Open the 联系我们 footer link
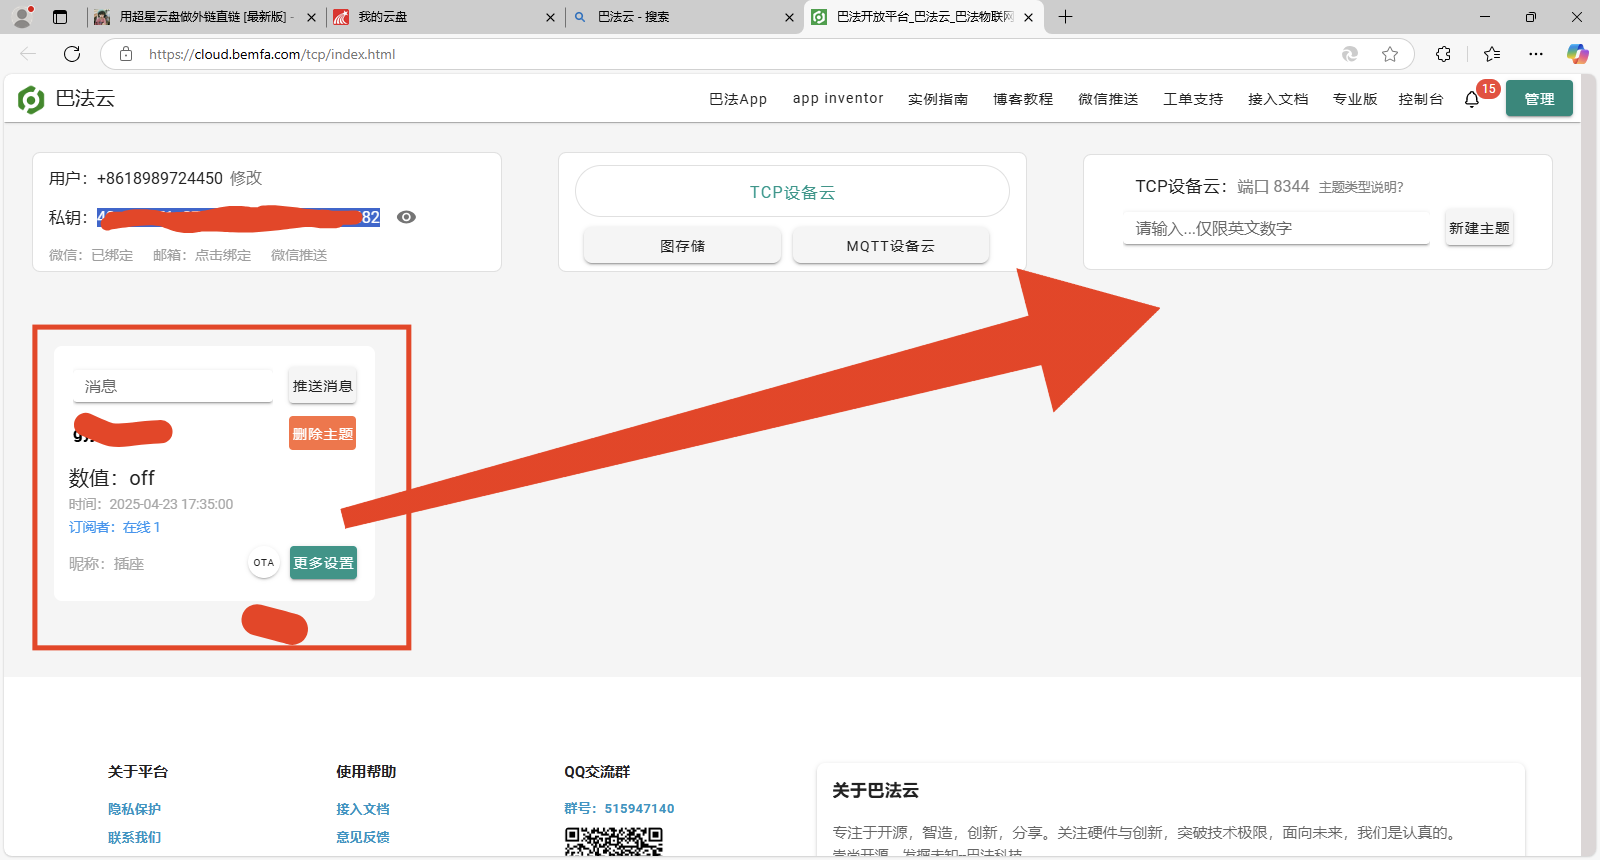 (134, 837)
